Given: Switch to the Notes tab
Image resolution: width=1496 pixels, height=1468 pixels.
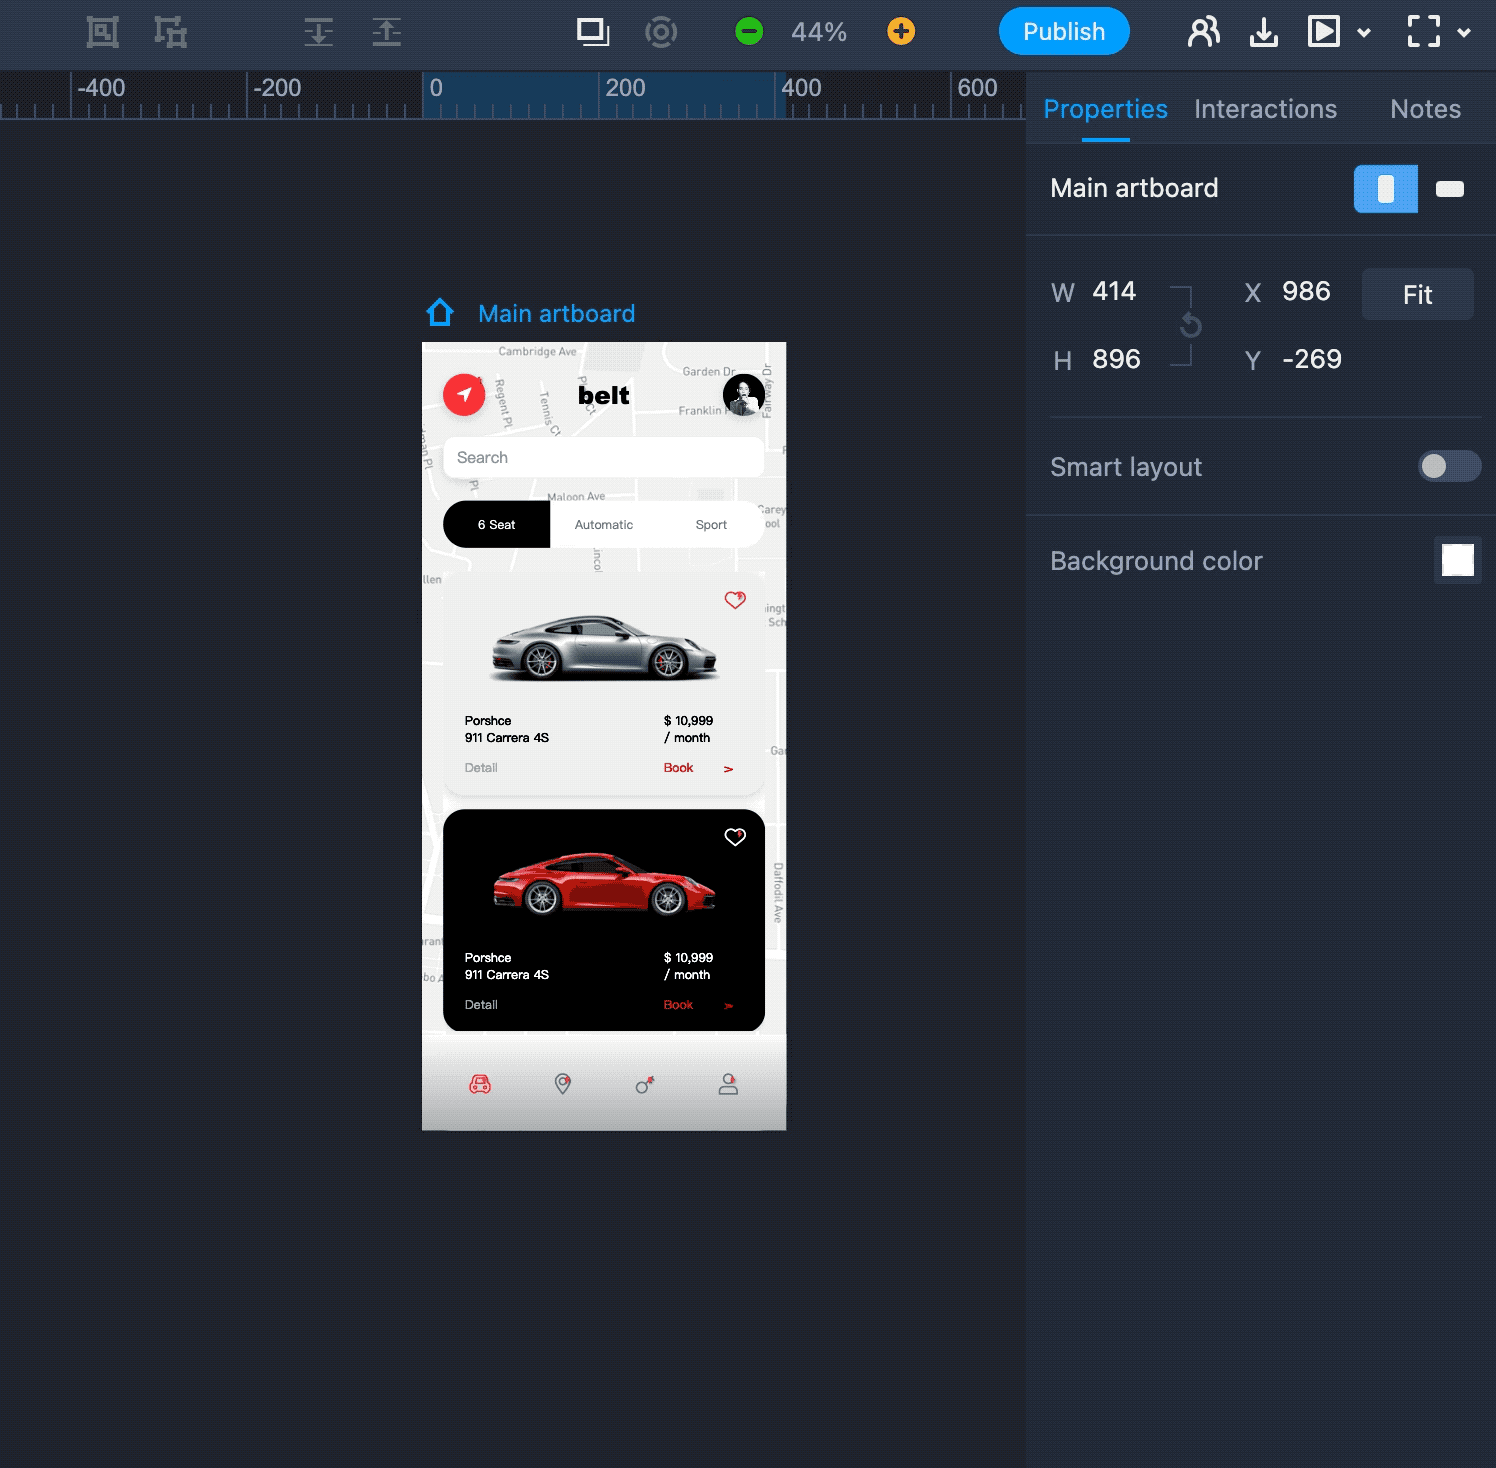Looking at the screenshot, I should (x=1425, y=109).
